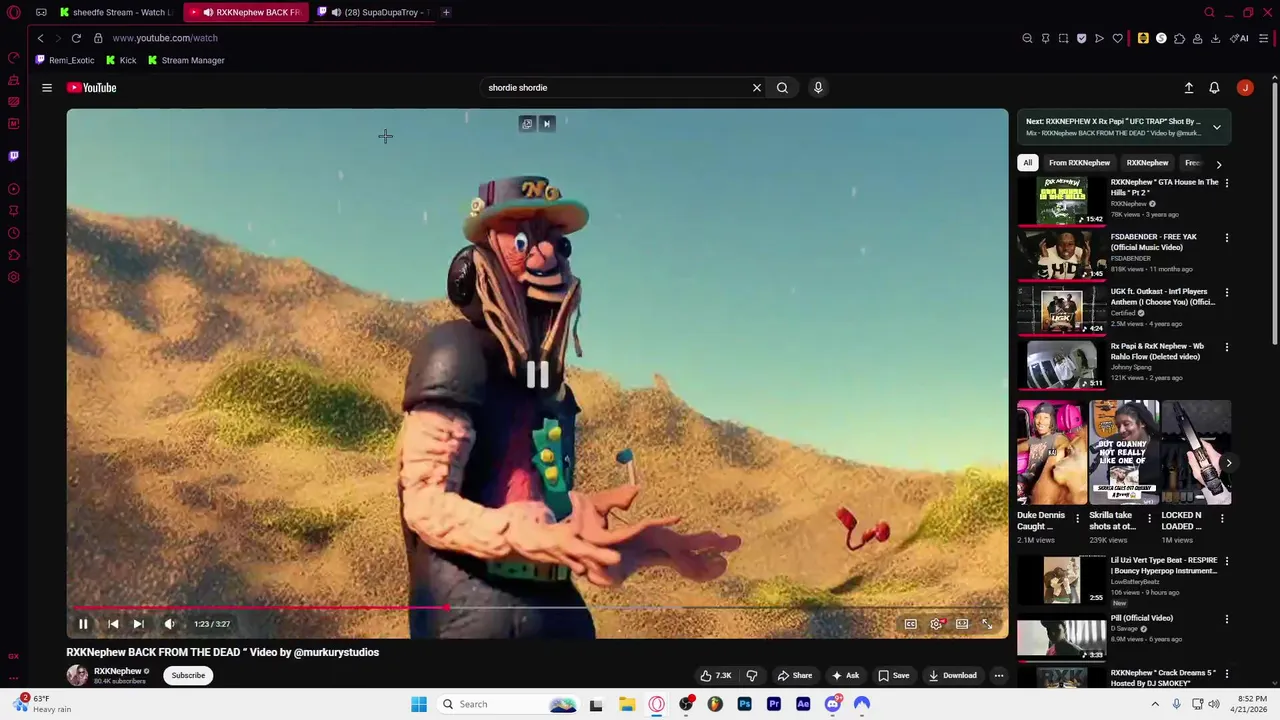This screenshot has width=1280, height=720.
Task: Switch to sheedfe Stream browser tab
Action: (x=115, y=12)
